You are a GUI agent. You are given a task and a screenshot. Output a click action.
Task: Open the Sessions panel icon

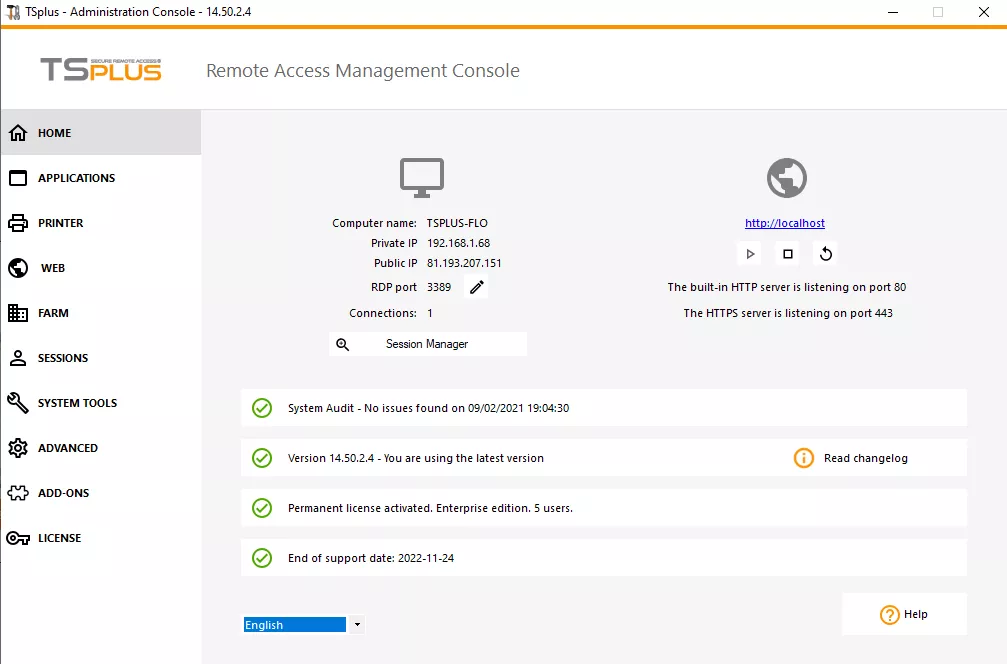point(17,357)
